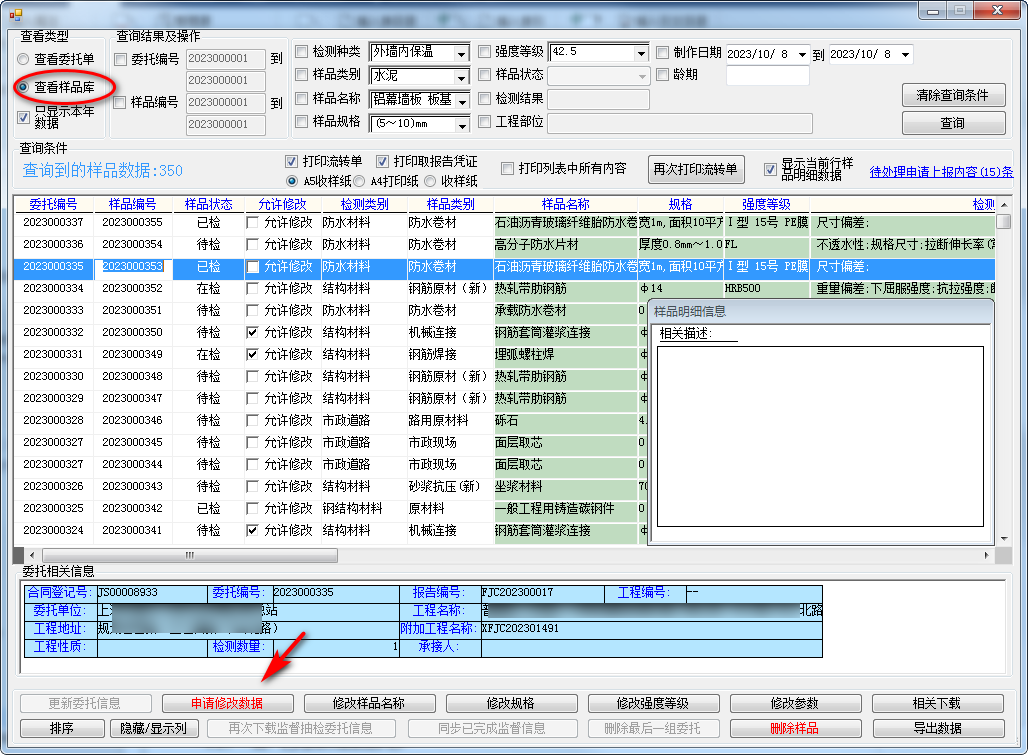Click 清除查询条件 button
This screenshot has width=1028, height=755.
952,95
